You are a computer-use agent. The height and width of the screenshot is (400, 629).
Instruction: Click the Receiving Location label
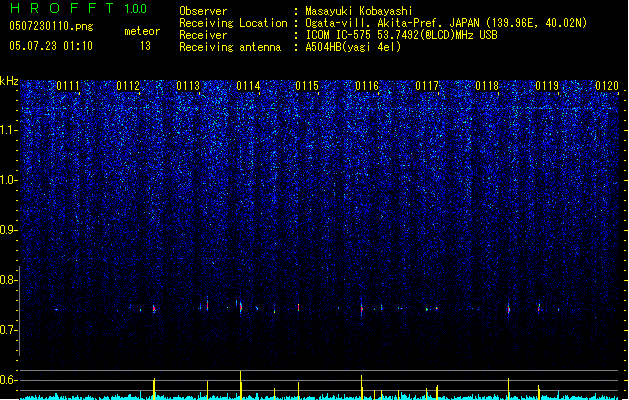pyautogui.click(x=233, y=23)
